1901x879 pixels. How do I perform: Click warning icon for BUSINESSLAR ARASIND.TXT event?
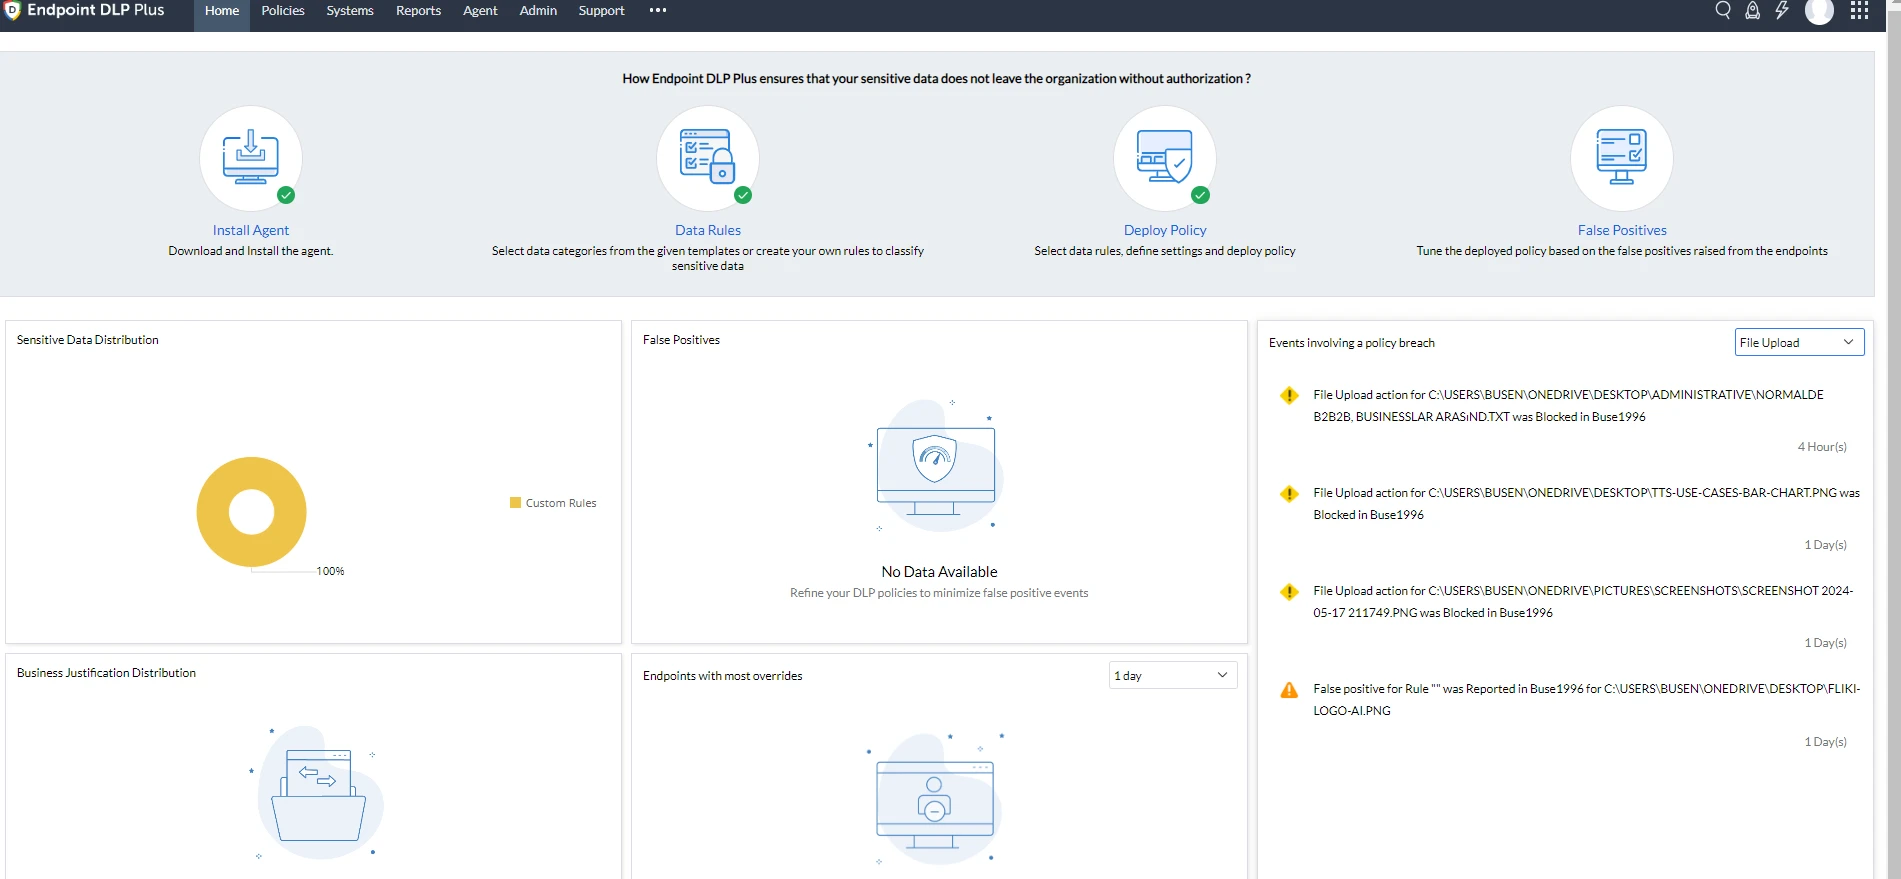tap(1289, 395)
